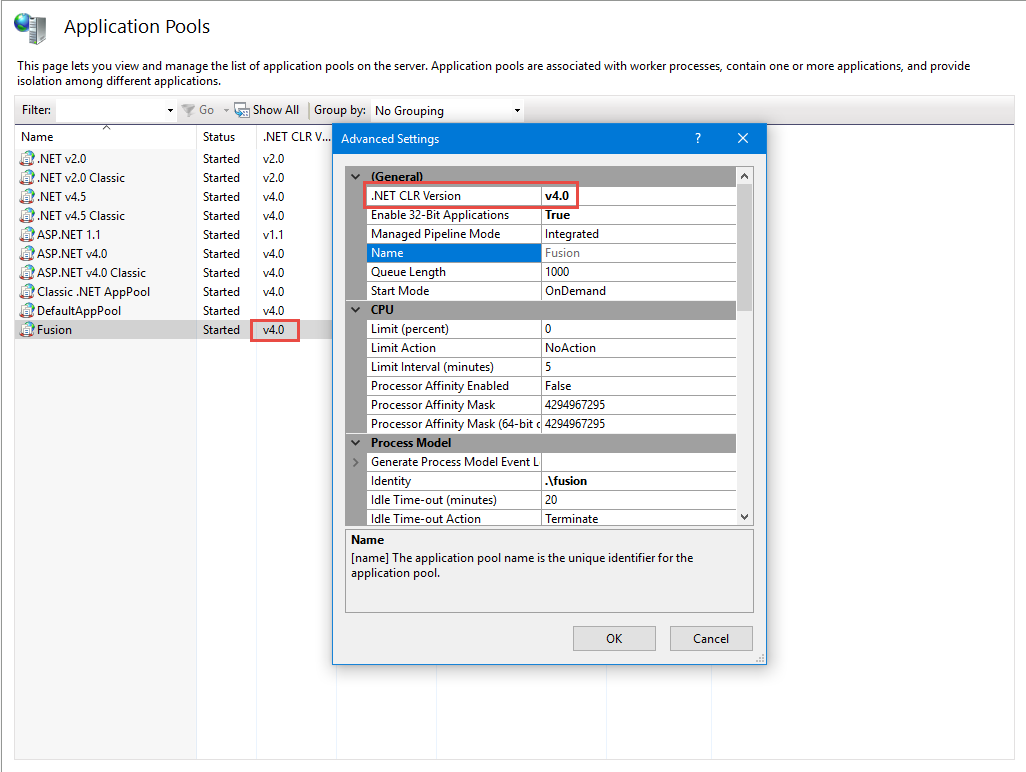Image resolution: width=1026 pixels, height=772 pixels.
Task: Sort list by Name column header
Action: click(x=105, y=137)
